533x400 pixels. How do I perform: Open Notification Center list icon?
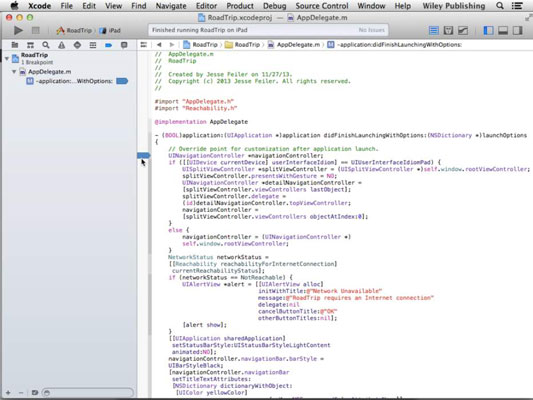517,6
